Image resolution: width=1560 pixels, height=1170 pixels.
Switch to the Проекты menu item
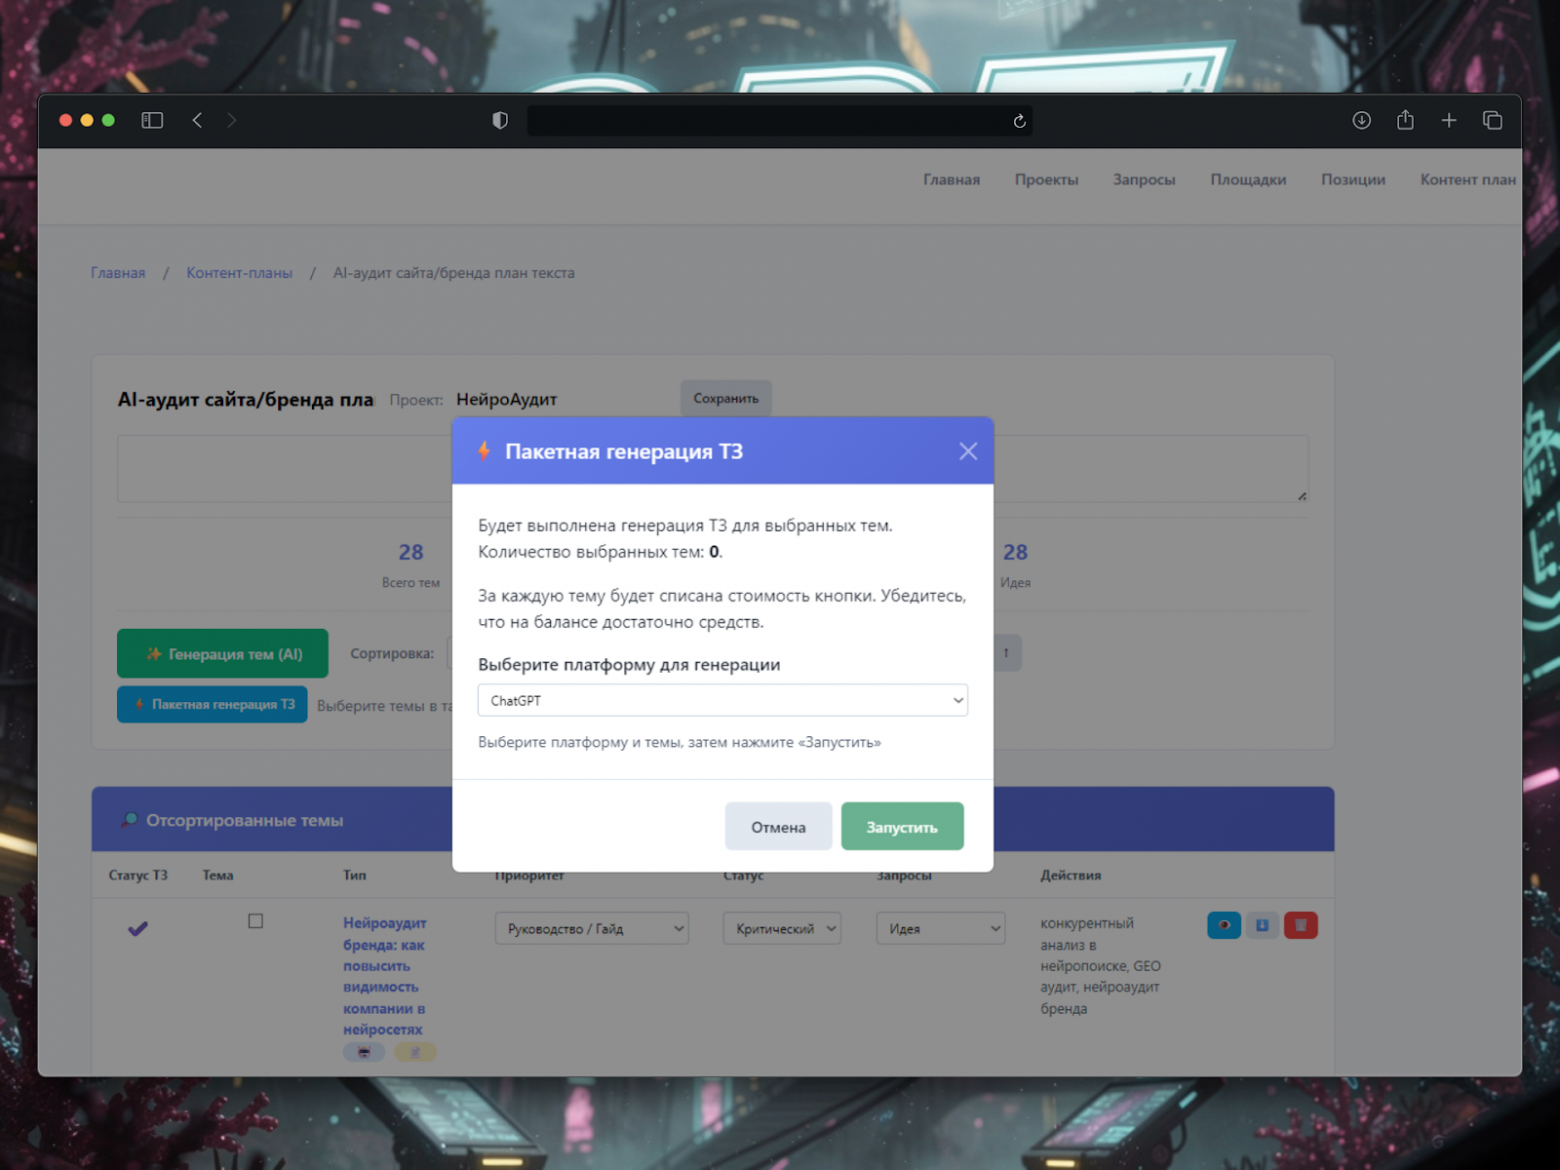[1046, 180]
